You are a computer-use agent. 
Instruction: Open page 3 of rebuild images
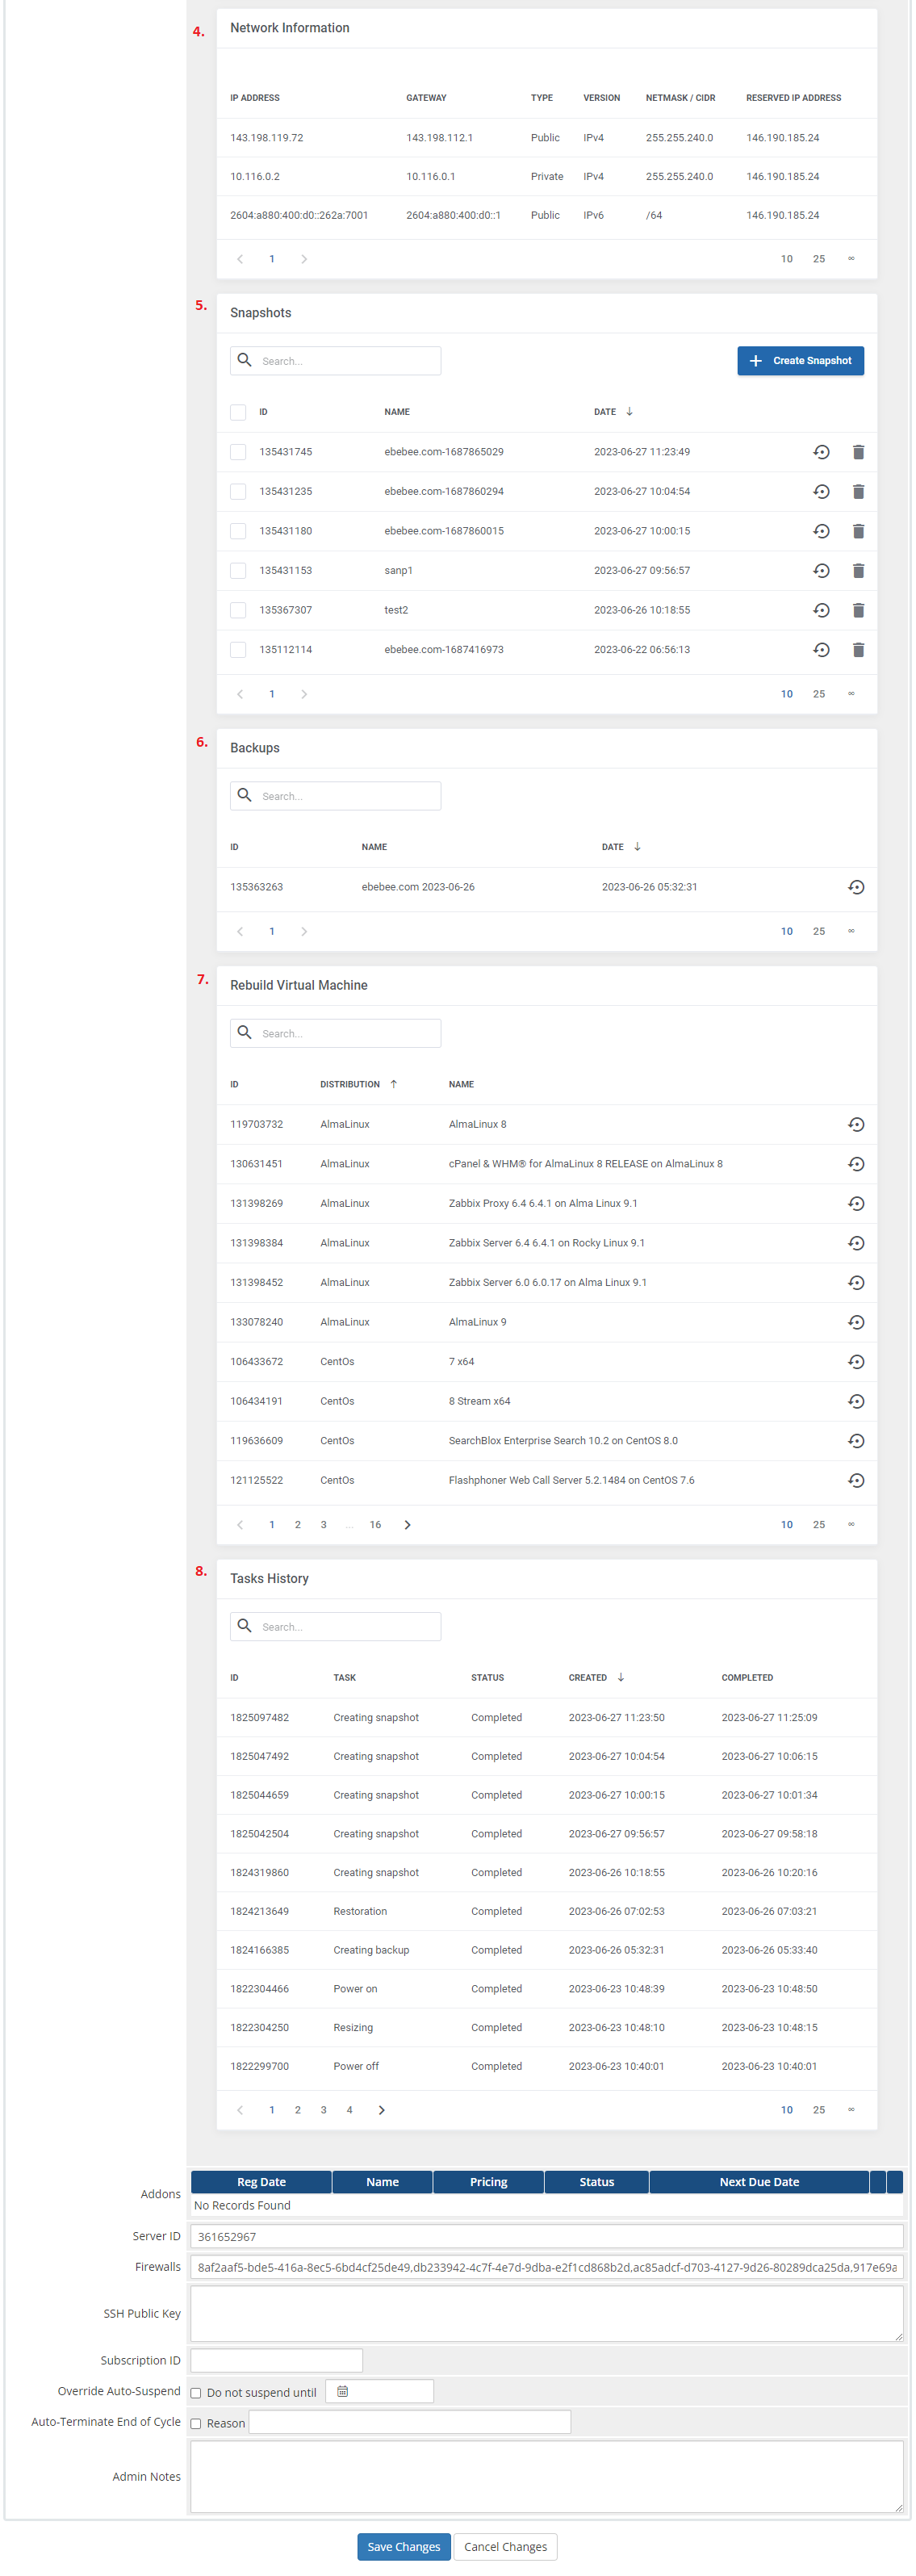click(323, 1524)
